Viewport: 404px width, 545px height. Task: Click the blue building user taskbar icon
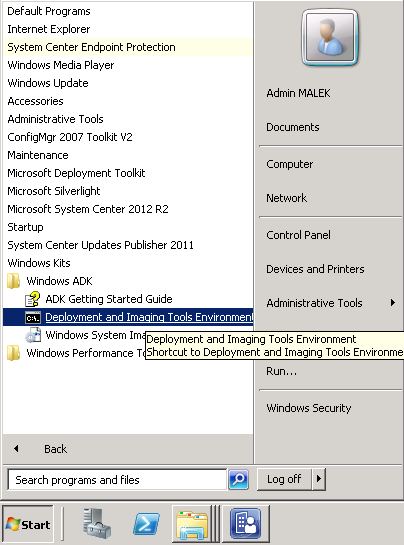pyautogui.click(x=245, y=524)
